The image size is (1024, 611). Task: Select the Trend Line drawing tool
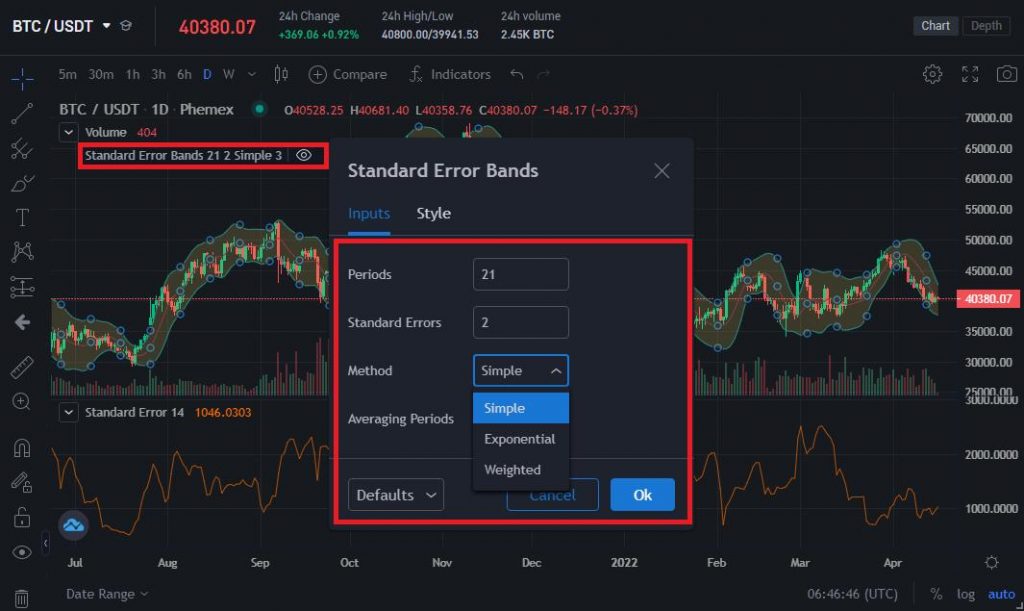click(21, 113)
